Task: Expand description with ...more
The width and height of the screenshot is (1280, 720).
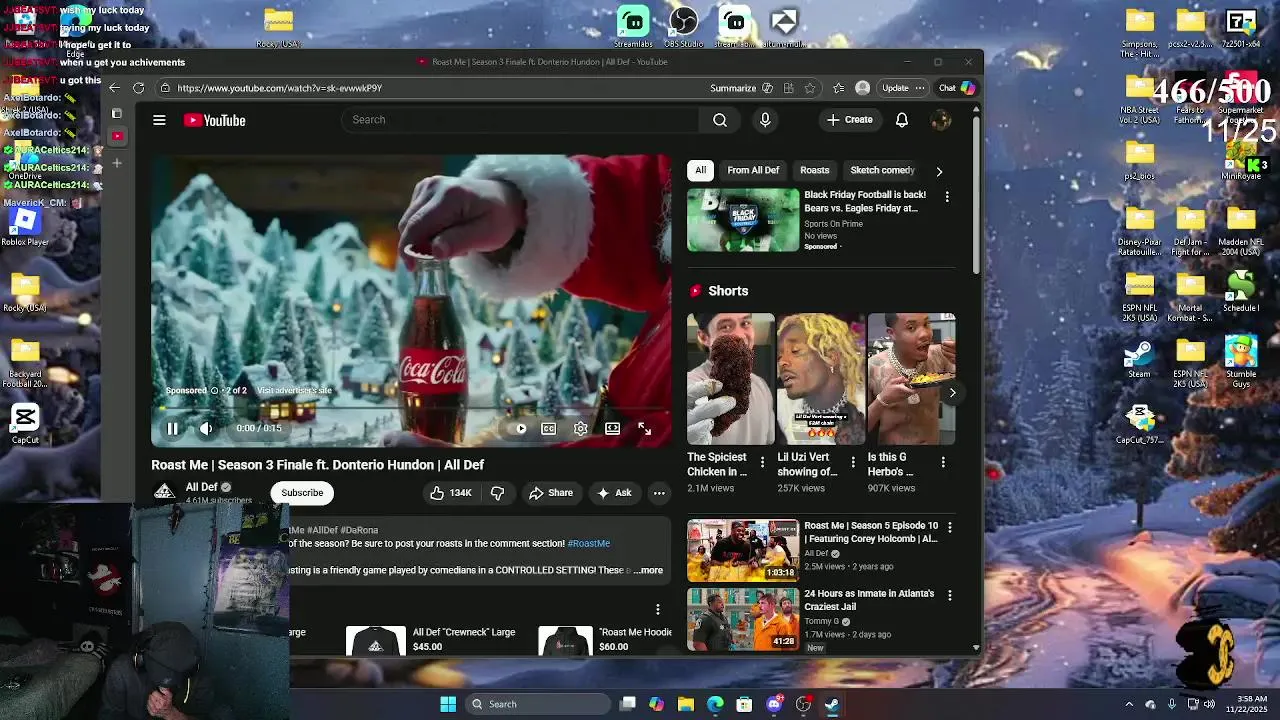Action: (648, 570)
